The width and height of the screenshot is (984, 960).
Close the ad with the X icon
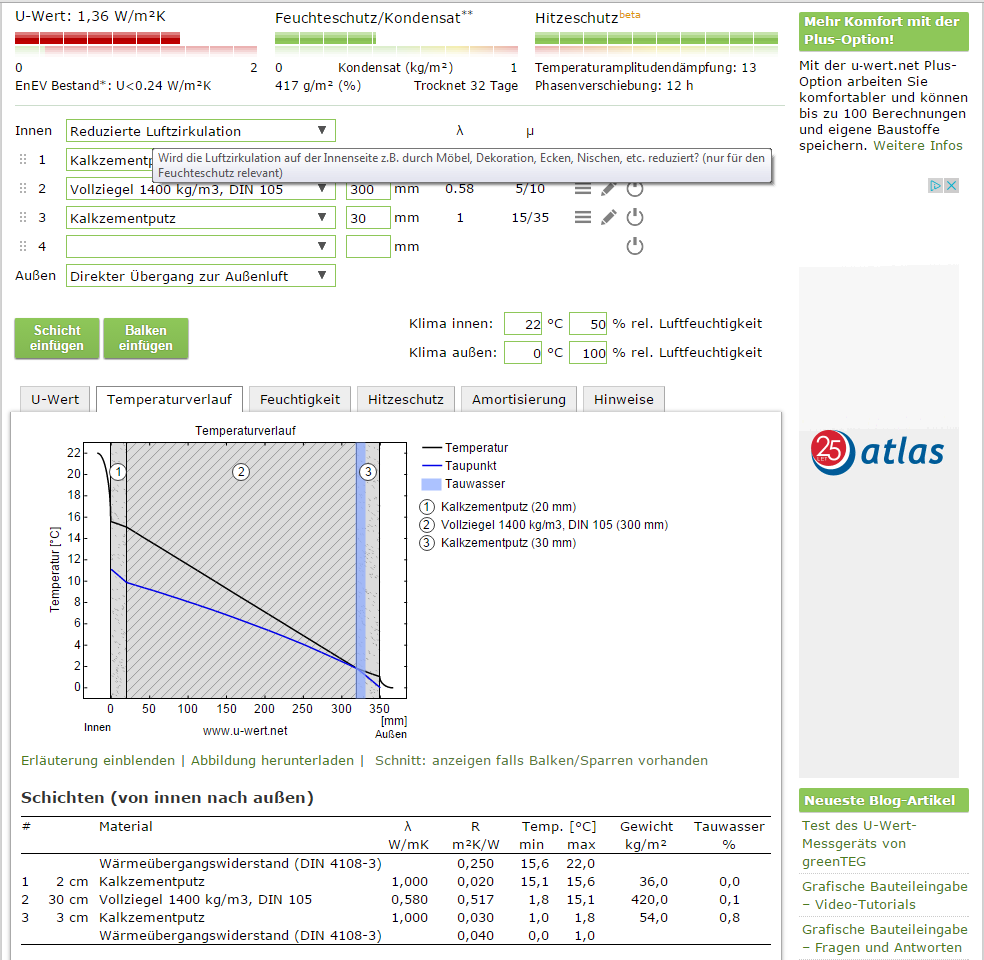click(x=952, y=186)
